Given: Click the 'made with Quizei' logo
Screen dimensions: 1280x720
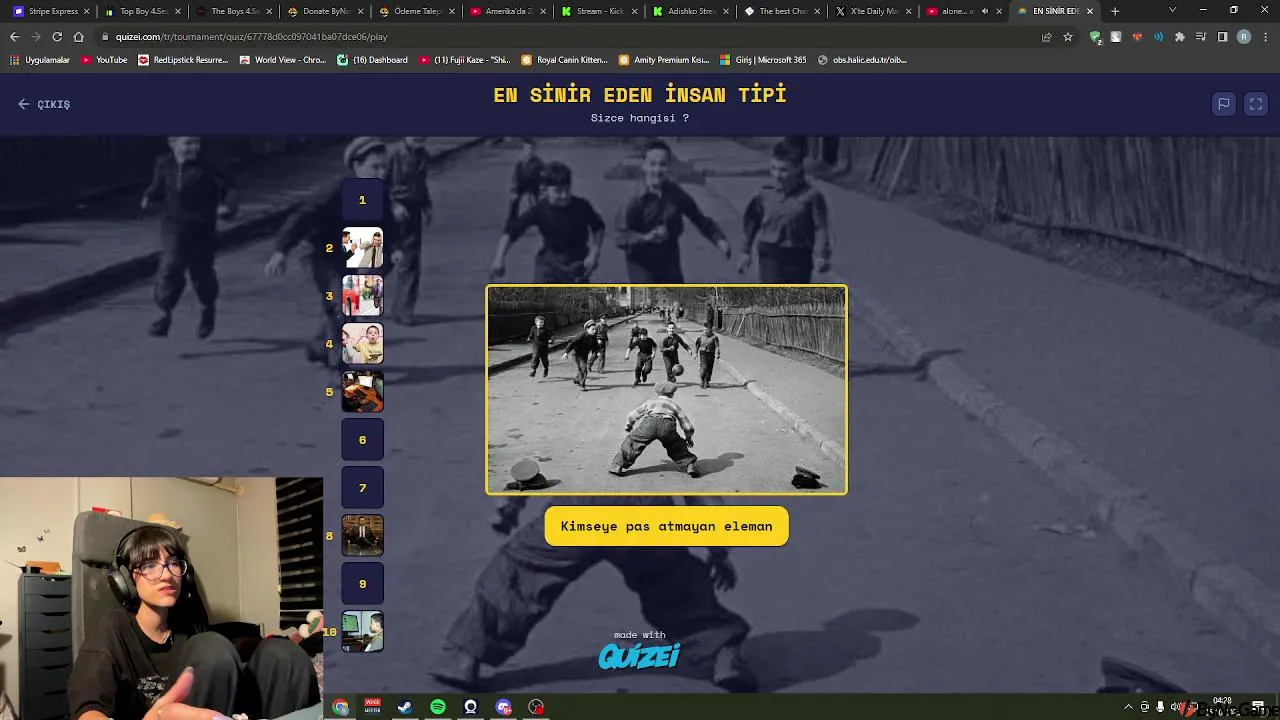Looking at the screenshot, I should pyautogui.click(x=639, y=650).
